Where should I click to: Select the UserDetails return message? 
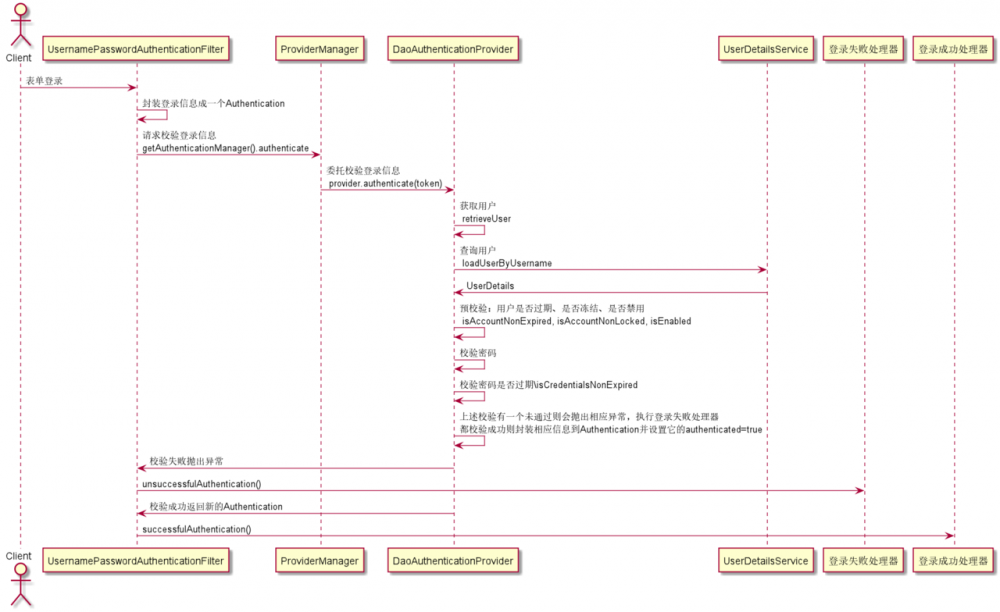(x=610, y=292)
